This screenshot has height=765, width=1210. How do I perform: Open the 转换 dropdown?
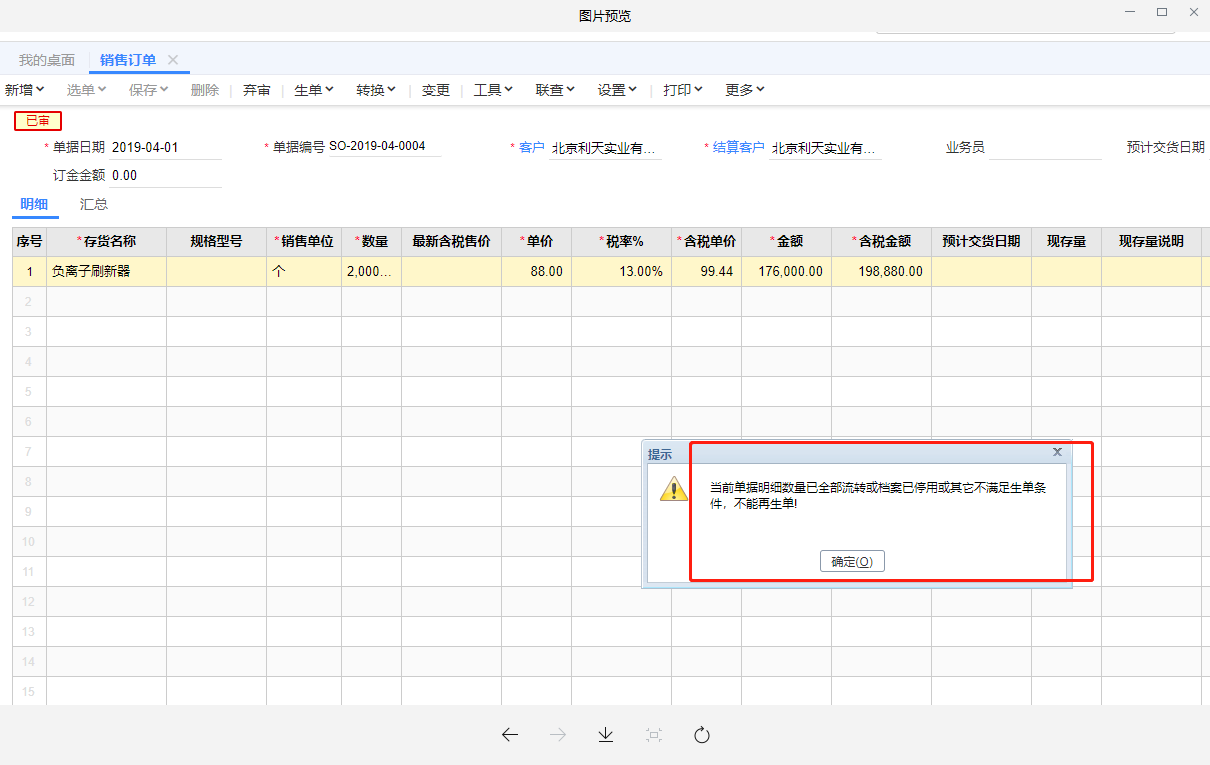(x=376, y=90)
